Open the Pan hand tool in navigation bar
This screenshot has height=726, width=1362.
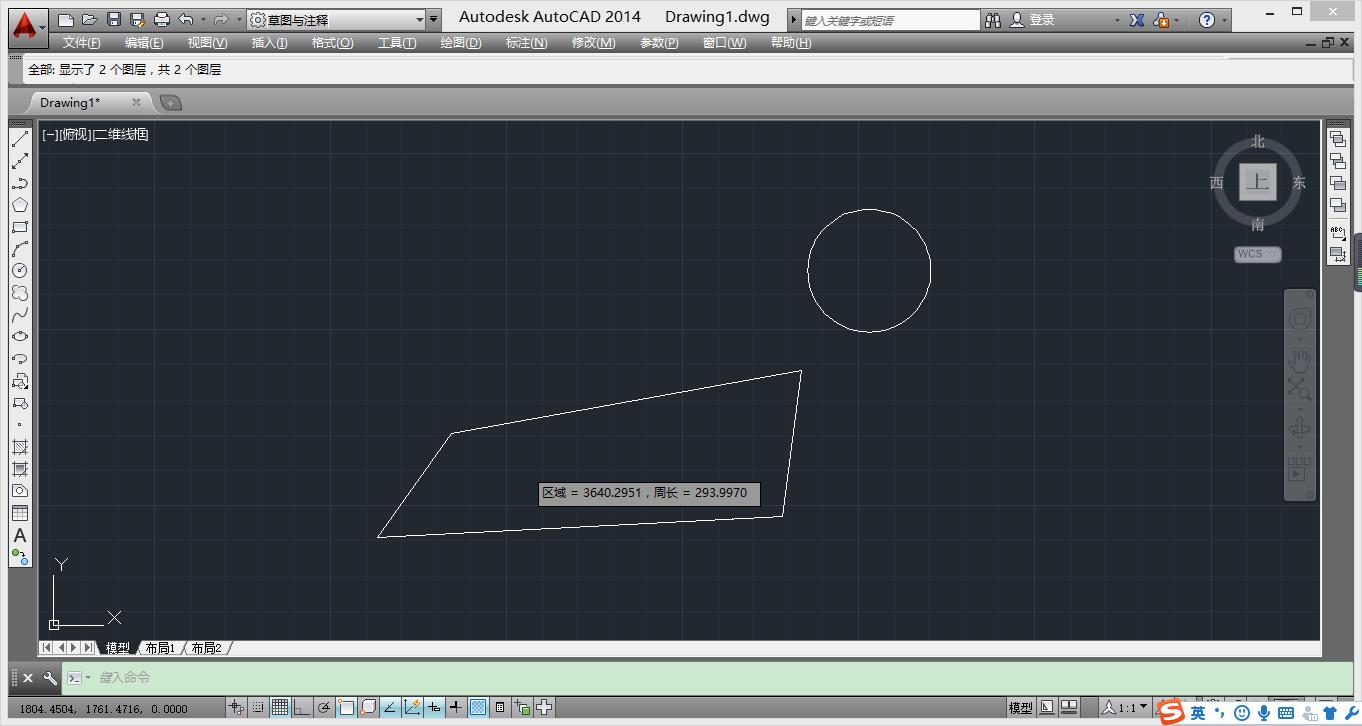point(1300,359)
